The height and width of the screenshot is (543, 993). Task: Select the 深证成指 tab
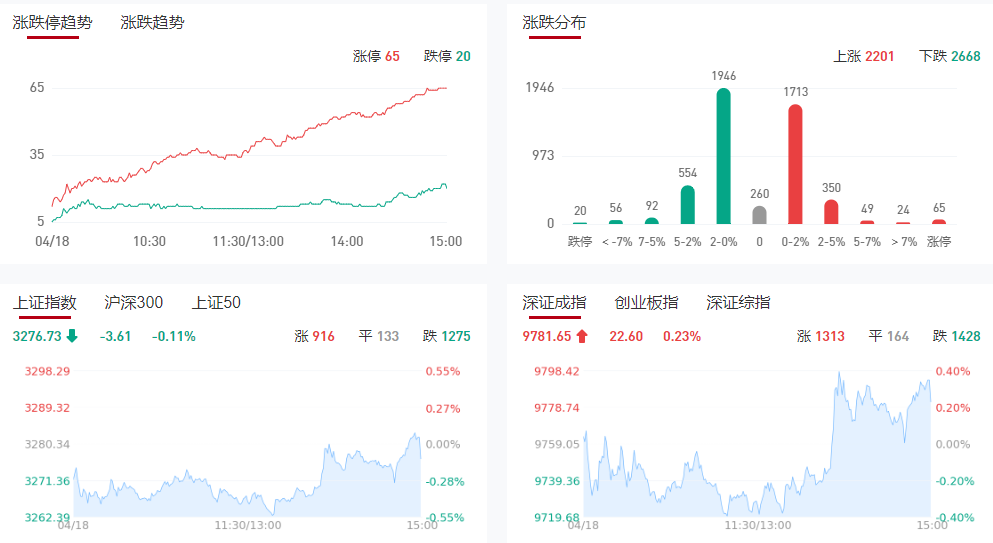[x=554, y=303]
